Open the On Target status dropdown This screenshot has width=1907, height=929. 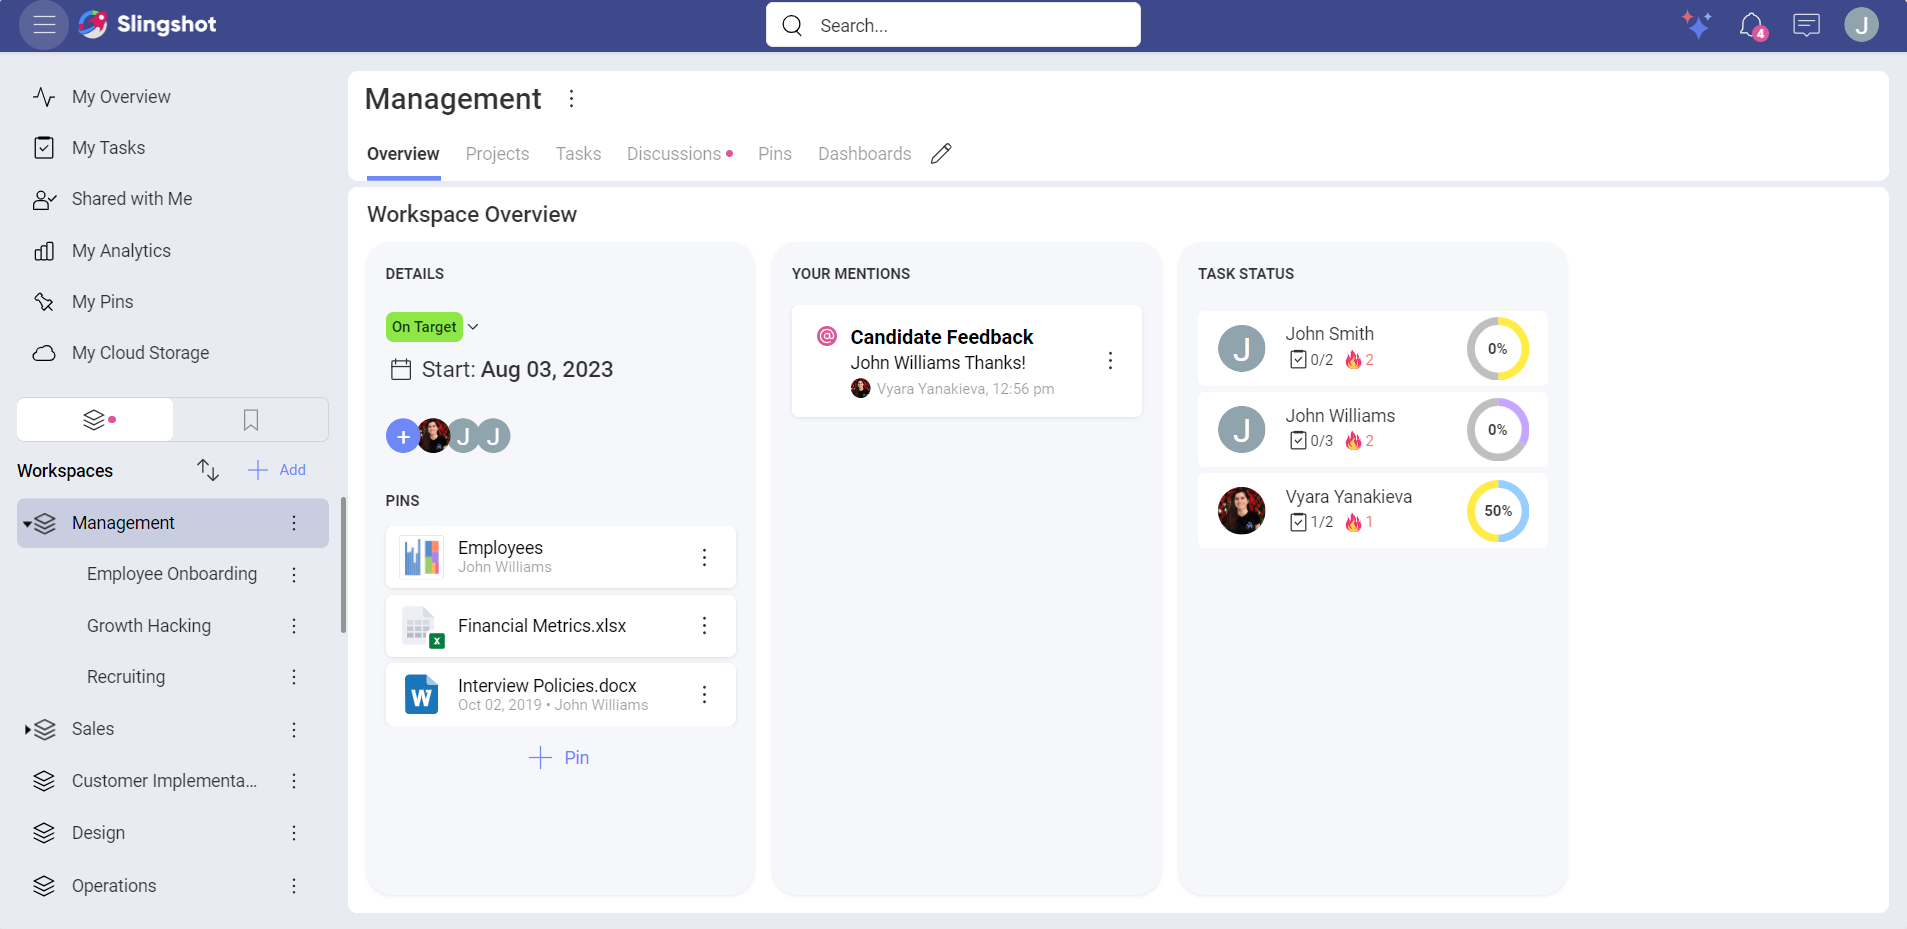[433, 327]
